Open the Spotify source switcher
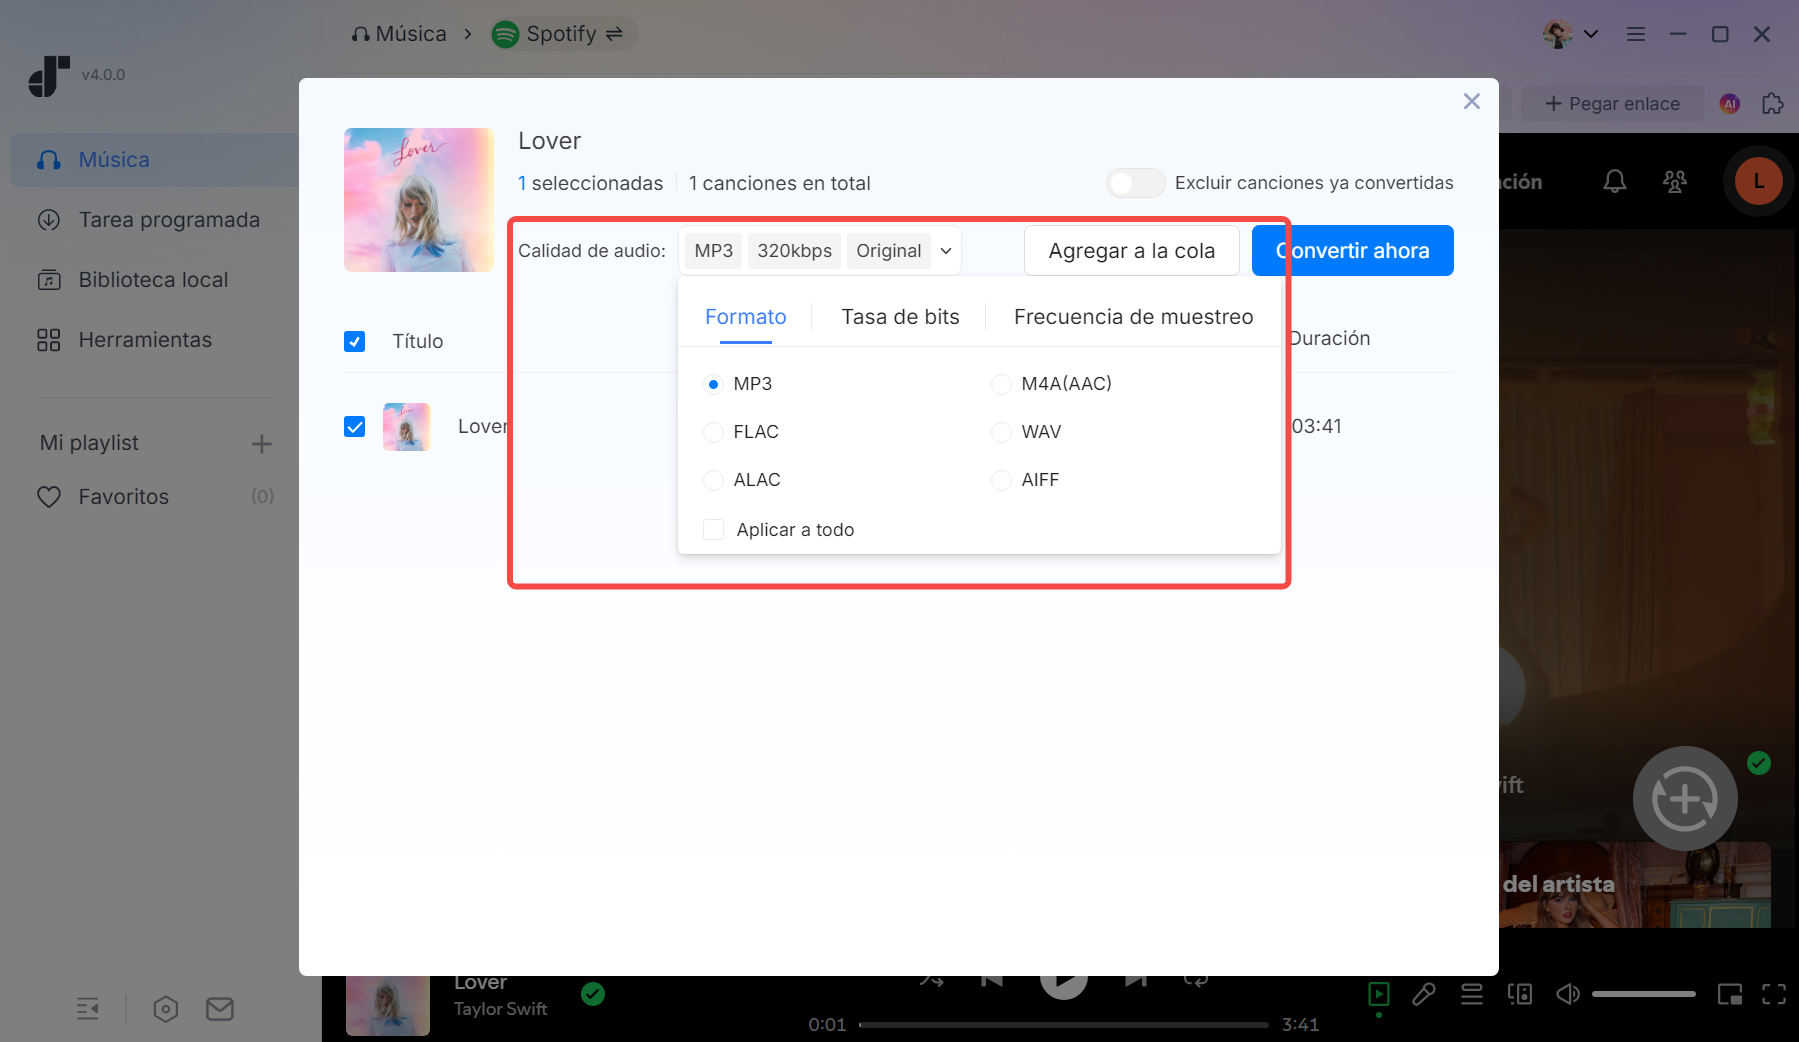The width and height of the screenshot is (1799, 1042). 563,34
